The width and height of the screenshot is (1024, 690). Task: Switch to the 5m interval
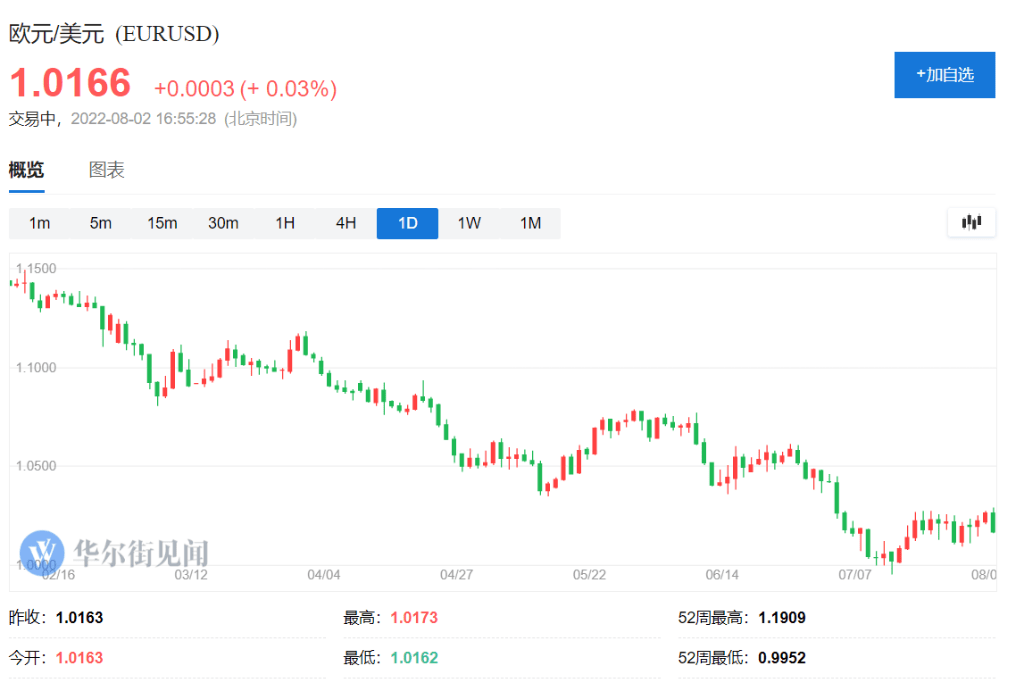[x=100, y=223]
